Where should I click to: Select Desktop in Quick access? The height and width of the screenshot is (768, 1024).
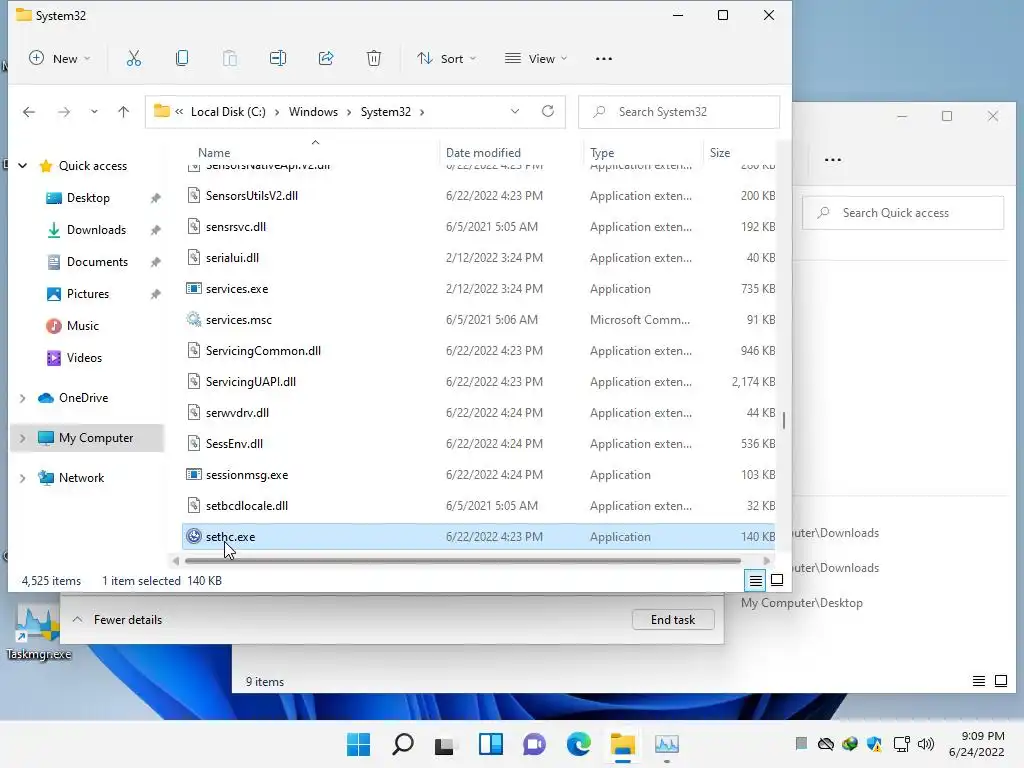pos(88,198)
